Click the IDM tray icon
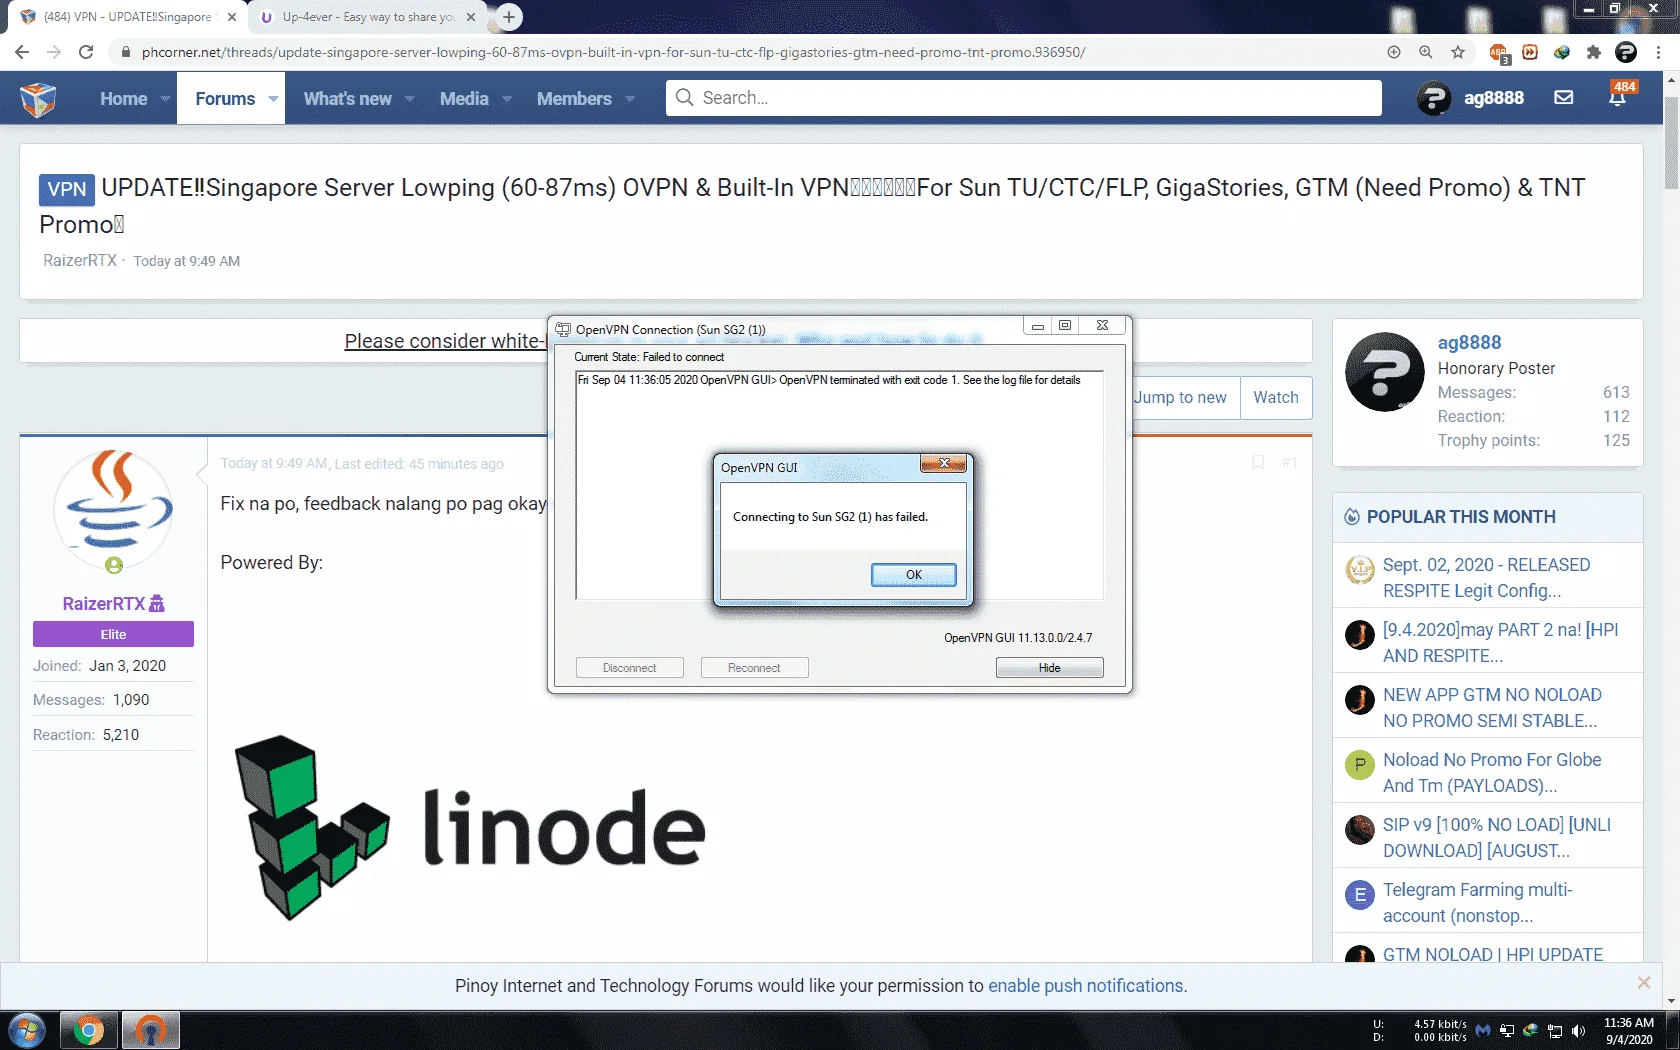1680x1050 pixels. (x=1531, y=1030)
